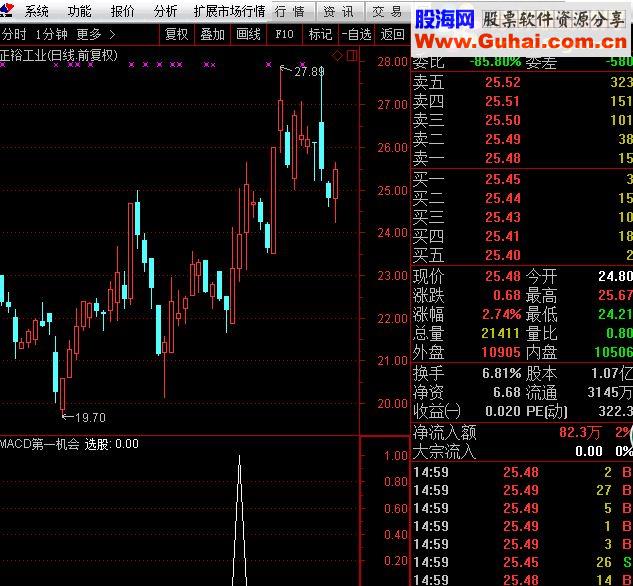Click the 24.00 price axis label
This screenshot has width=633, height=586.
(392, 233)
